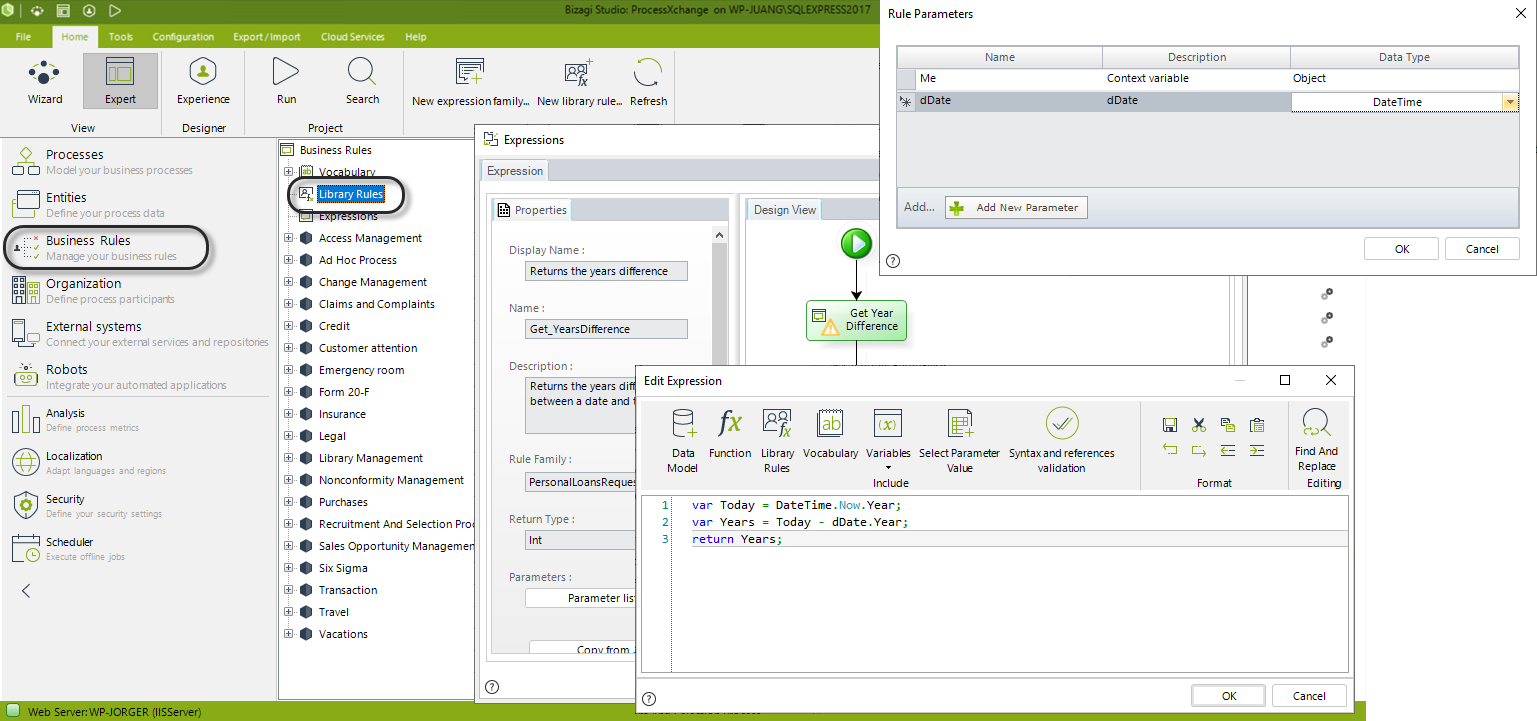This screenshot has width=1537, height=721.
Task: Open Vocabulary in the expression toolbar
Action: pos(830,434)
